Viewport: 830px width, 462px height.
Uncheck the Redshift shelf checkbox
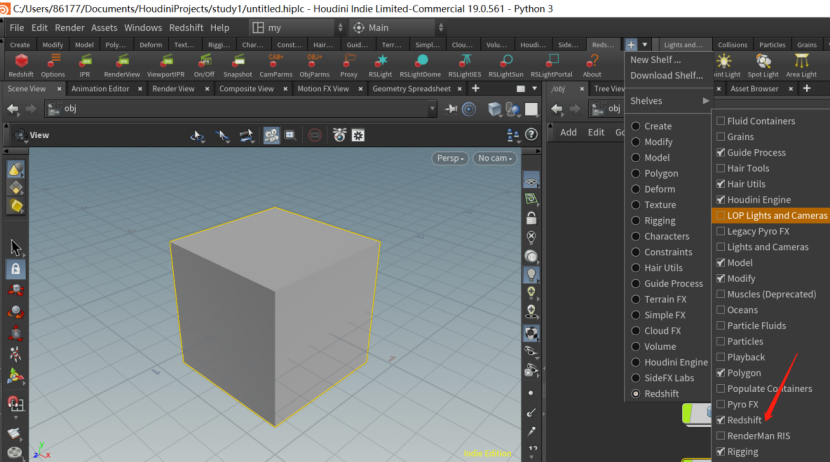[720, 420]
